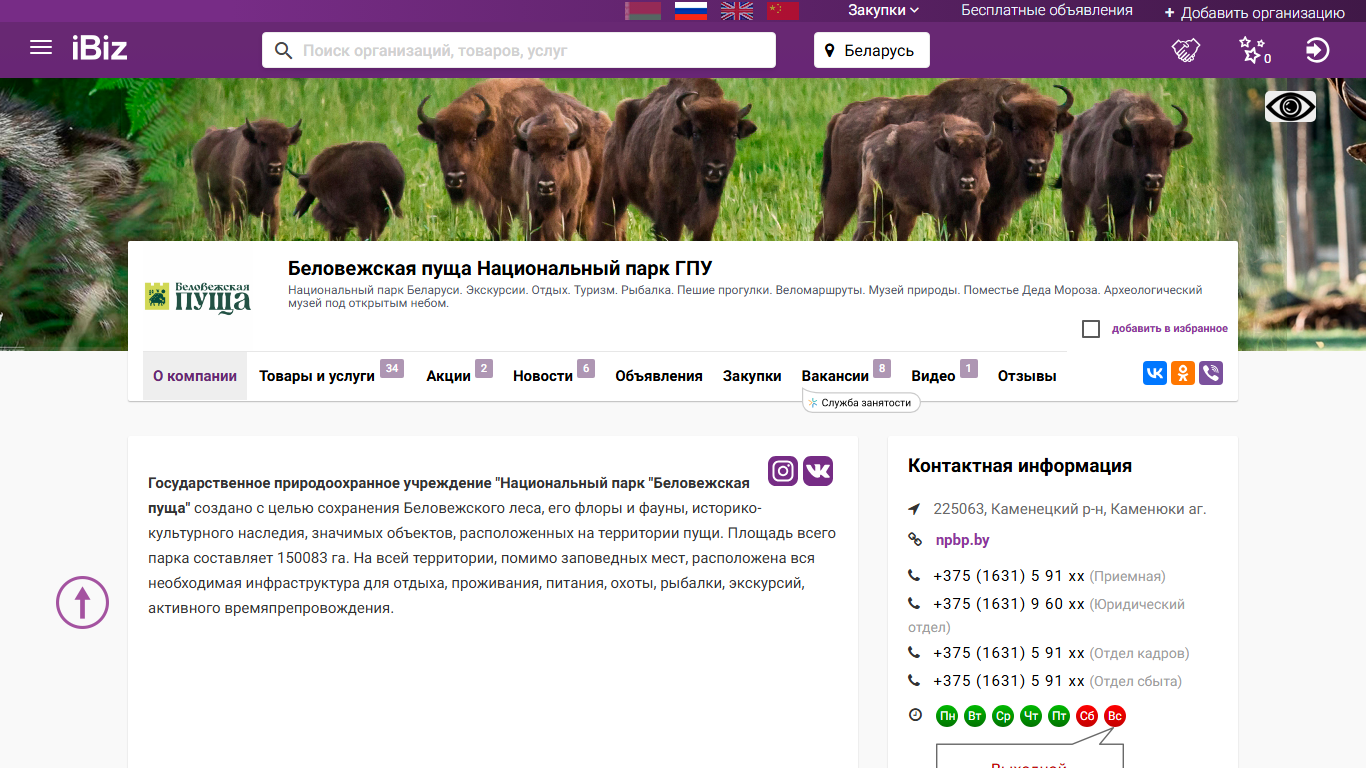Click the iBiz logo
Viewport: 1366px width, 768px height.
pos(99,48)
